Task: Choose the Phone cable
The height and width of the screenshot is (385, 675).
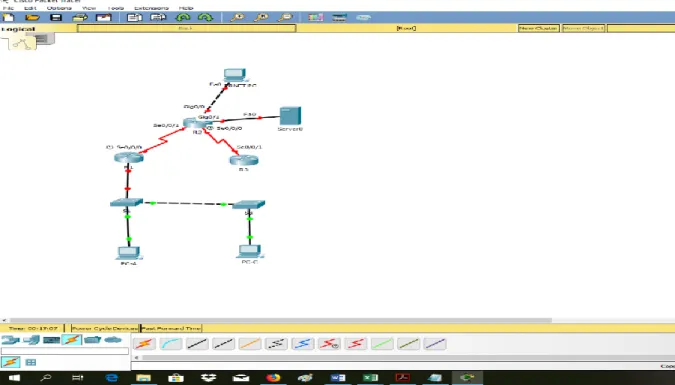Action: pos(276,344)
